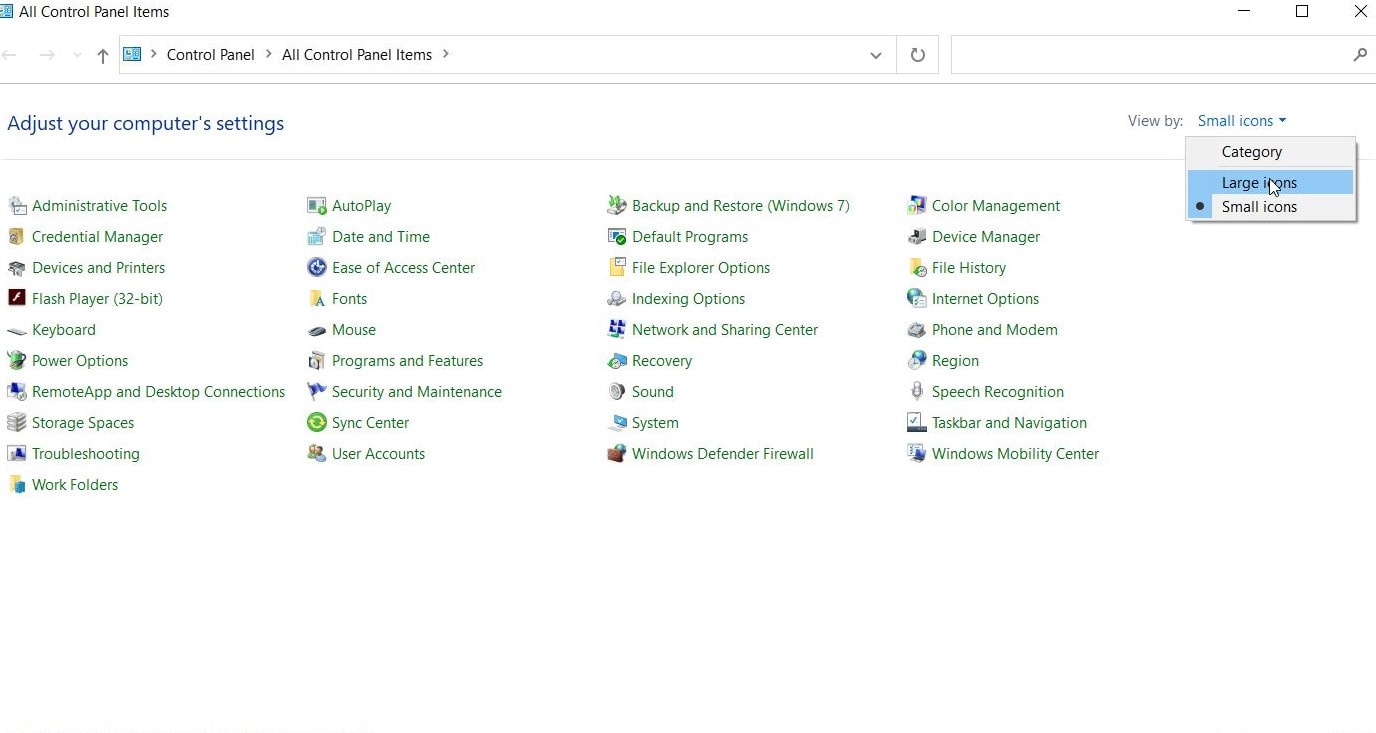Click the search magnifier icon
The image size is (1376, 733).
click(1360, 55)
